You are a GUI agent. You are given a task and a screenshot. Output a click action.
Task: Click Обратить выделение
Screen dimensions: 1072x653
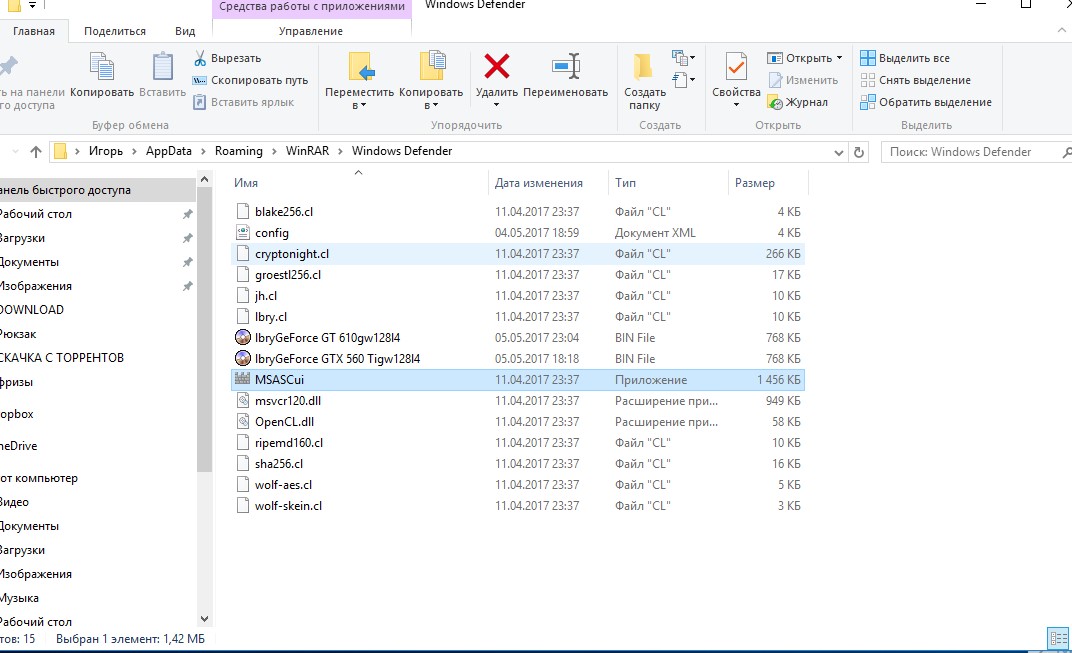point(926,102)
